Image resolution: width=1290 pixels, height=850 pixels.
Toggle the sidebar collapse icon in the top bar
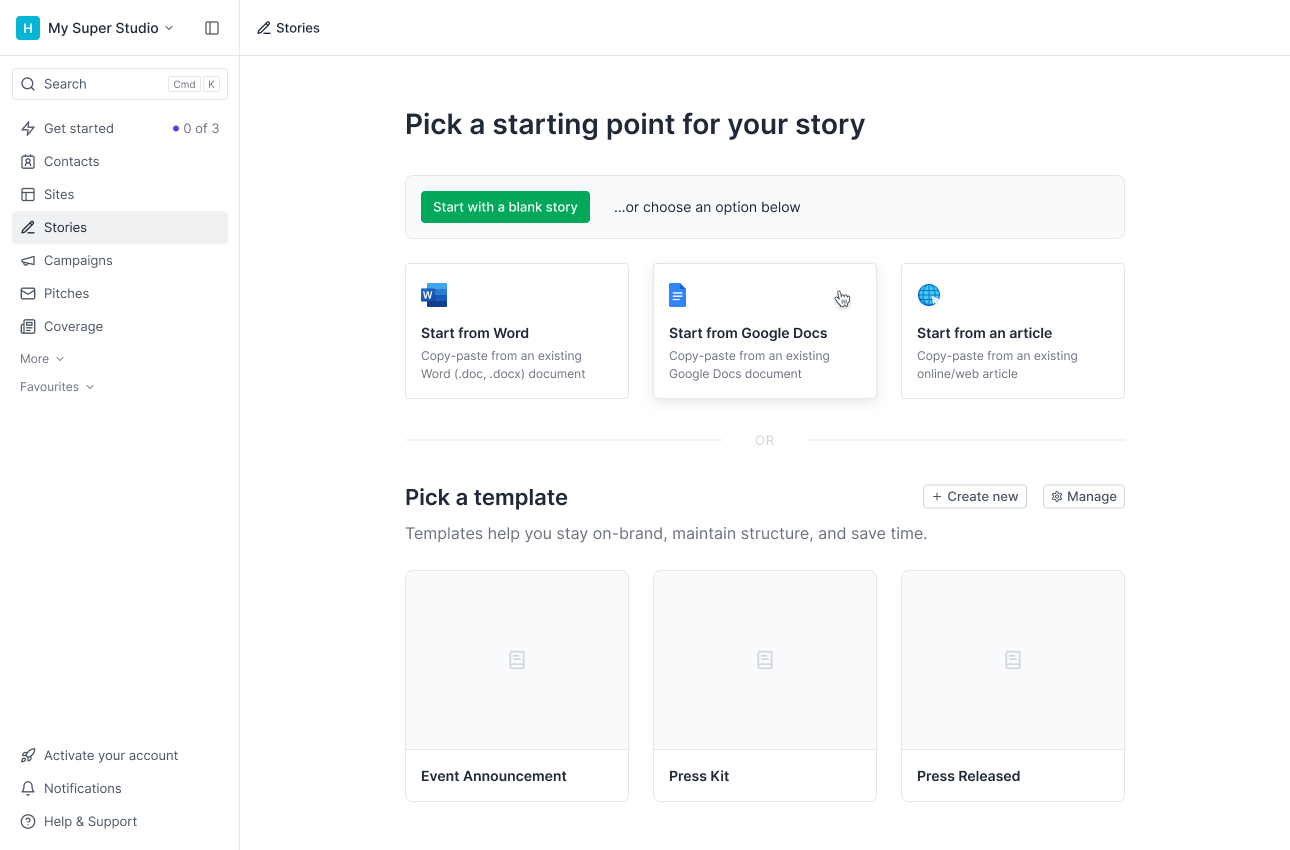click(x=212, y=28)
